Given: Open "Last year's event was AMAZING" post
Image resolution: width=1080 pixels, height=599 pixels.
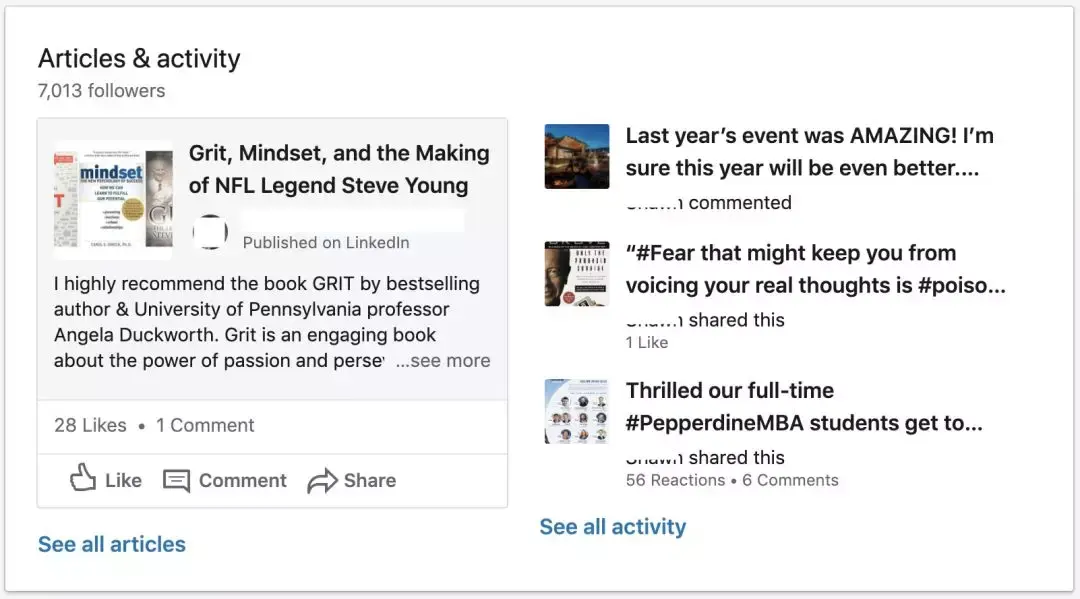Looking at the screenshot, I should (810, 151).
